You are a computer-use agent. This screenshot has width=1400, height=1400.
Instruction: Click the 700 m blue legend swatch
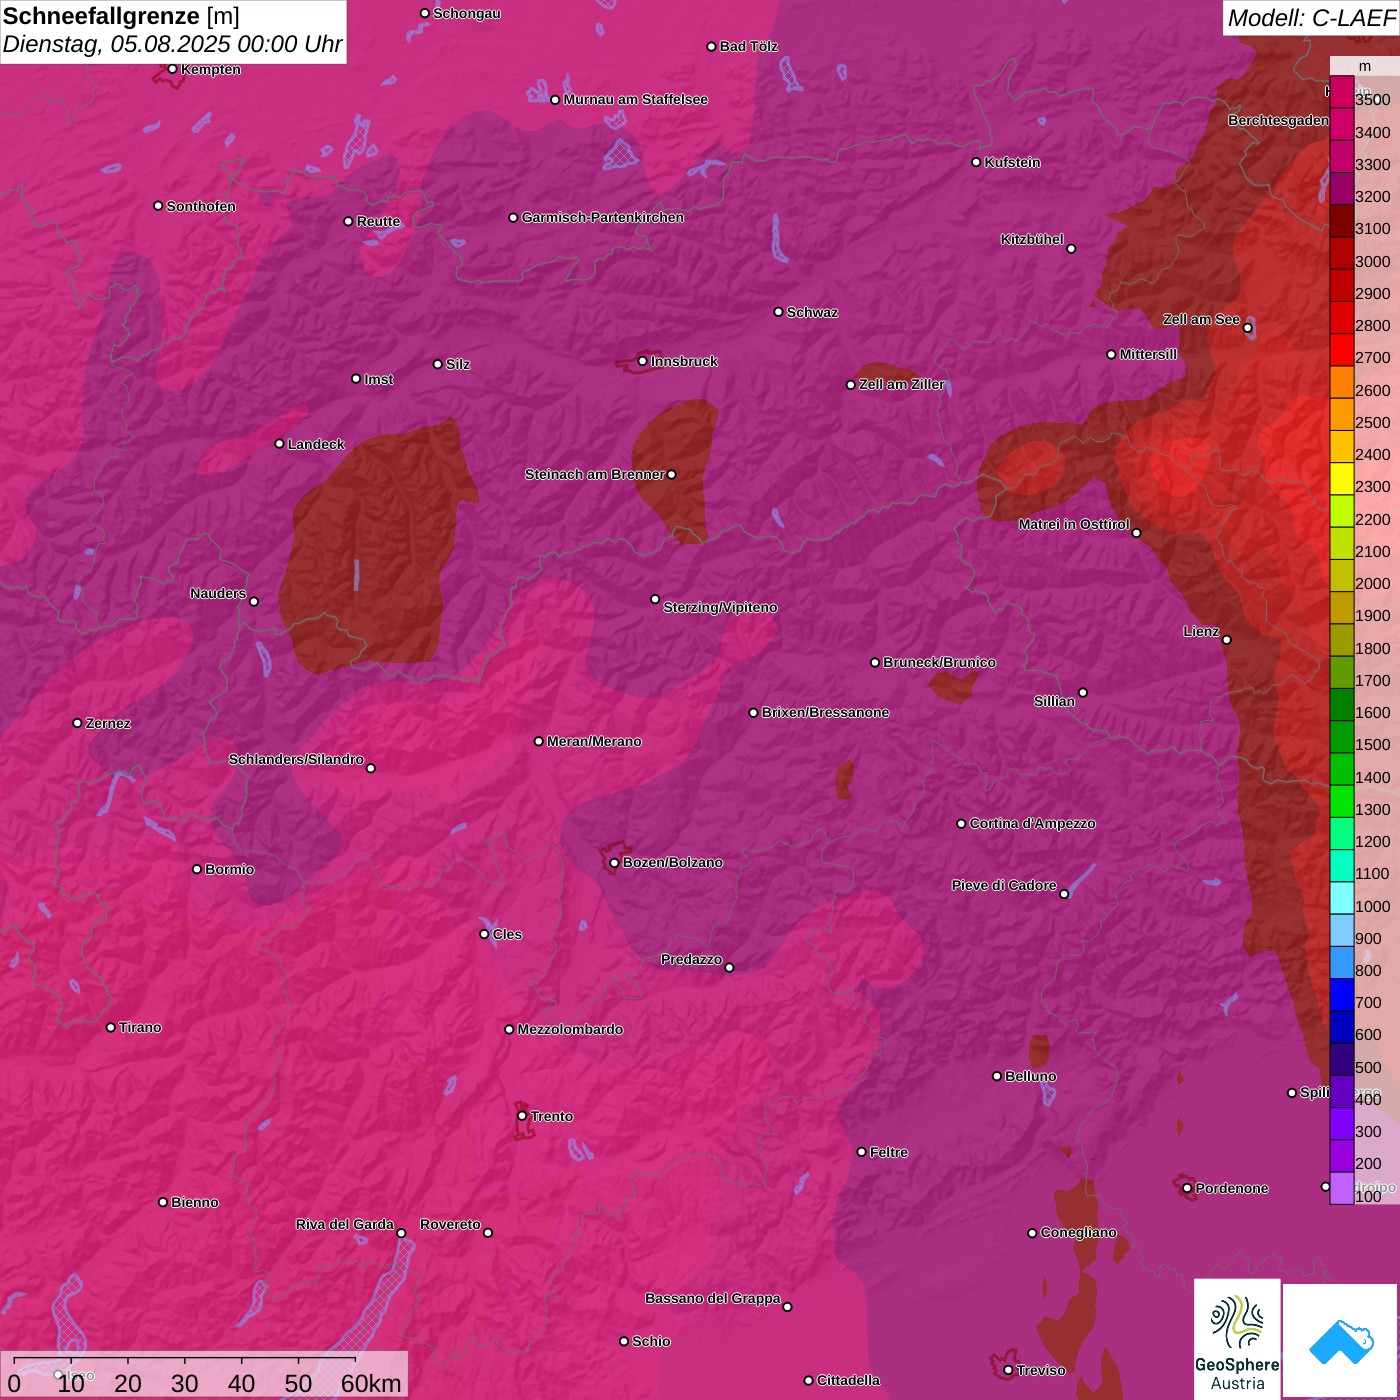[1341, 995]
